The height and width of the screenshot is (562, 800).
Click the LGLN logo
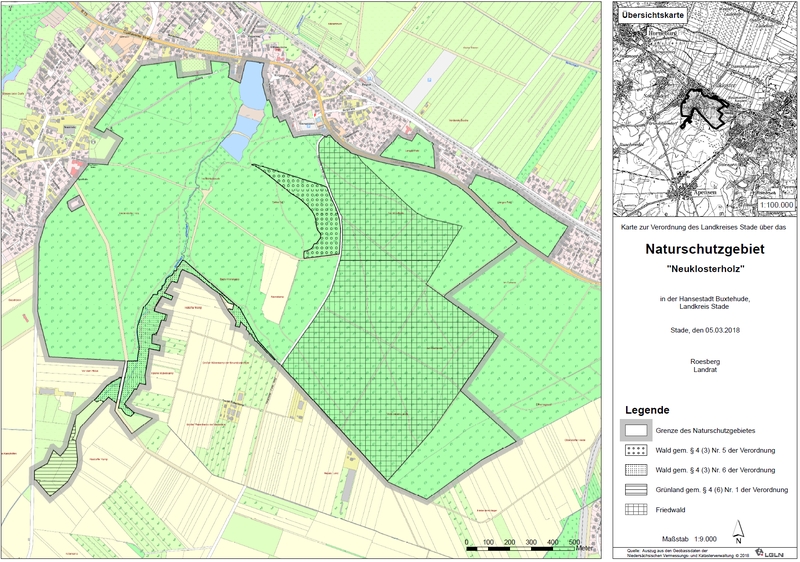[768, 553]
